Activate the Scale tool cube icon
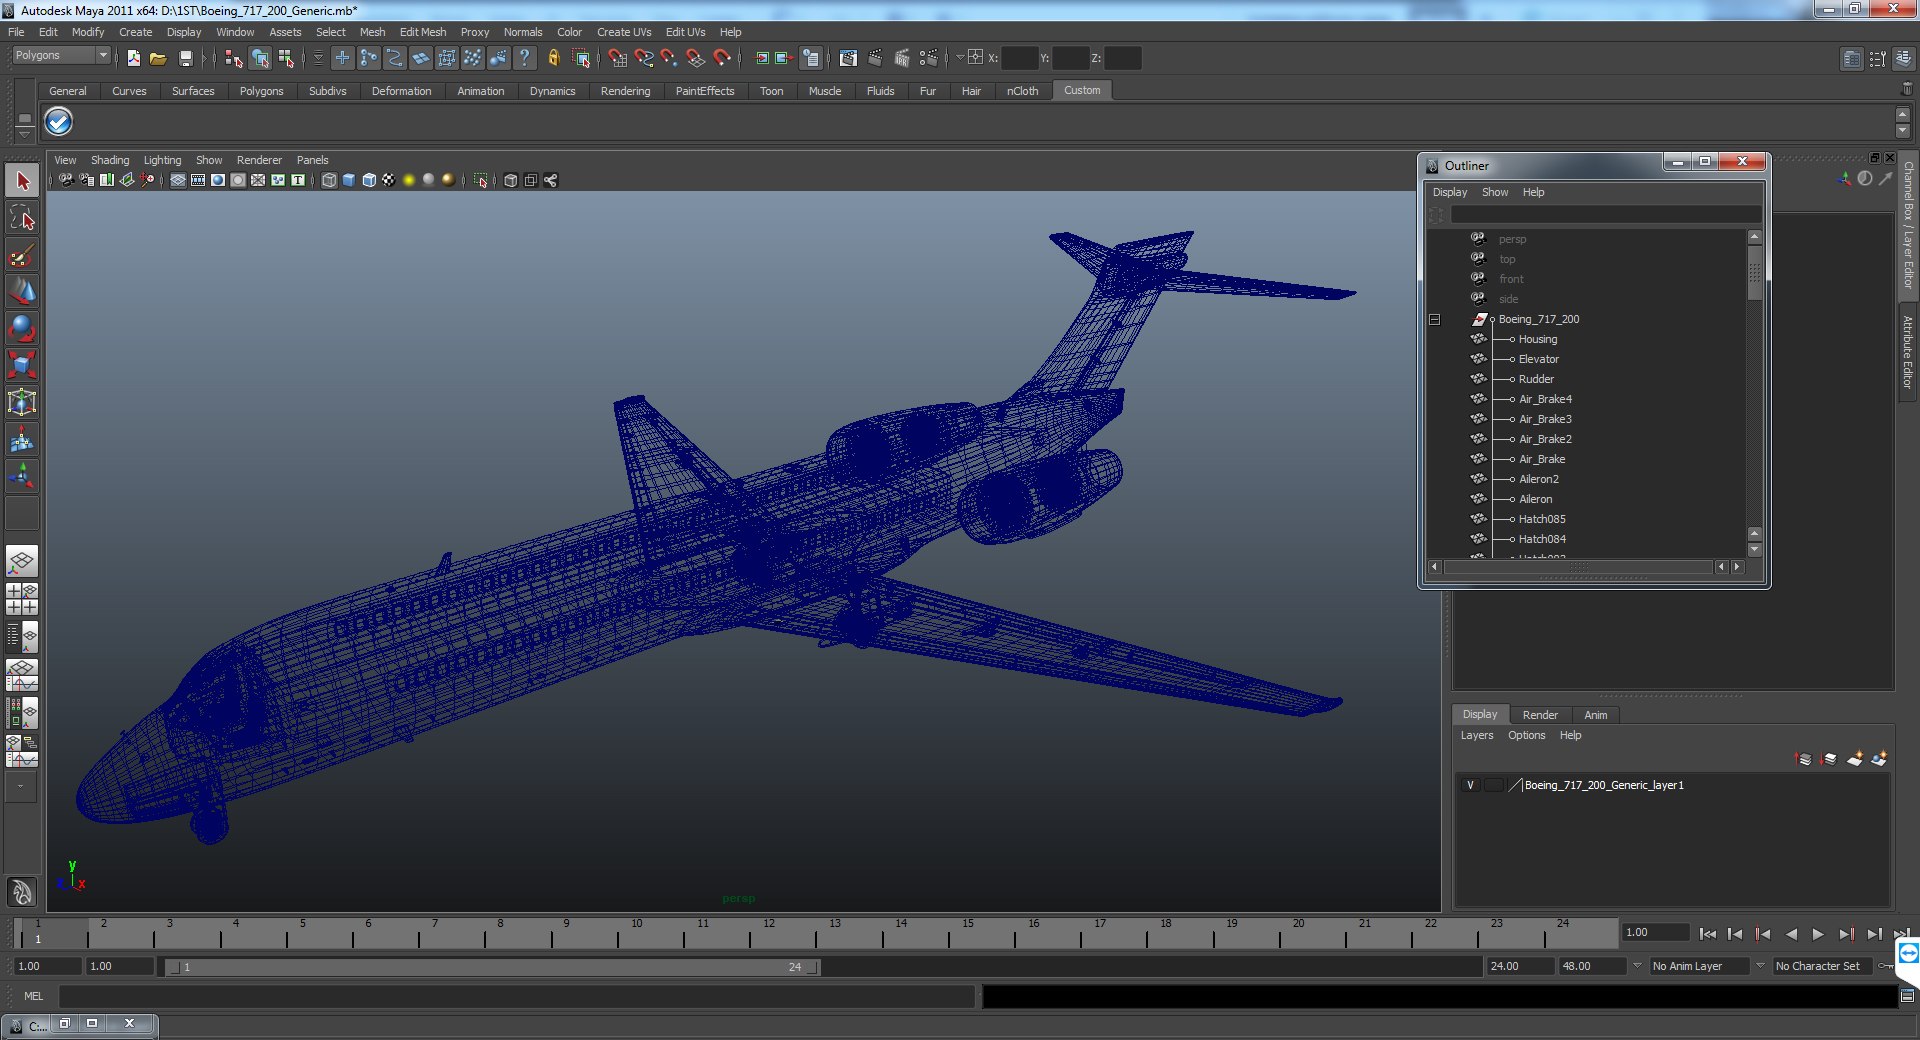This screenshot has width=1920, height=1040. pos(22,365)
